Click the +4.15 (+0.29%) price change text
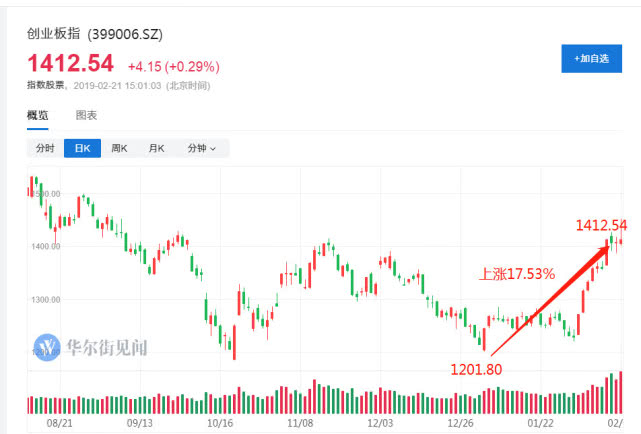641x434 pixels. coord(173,66)
